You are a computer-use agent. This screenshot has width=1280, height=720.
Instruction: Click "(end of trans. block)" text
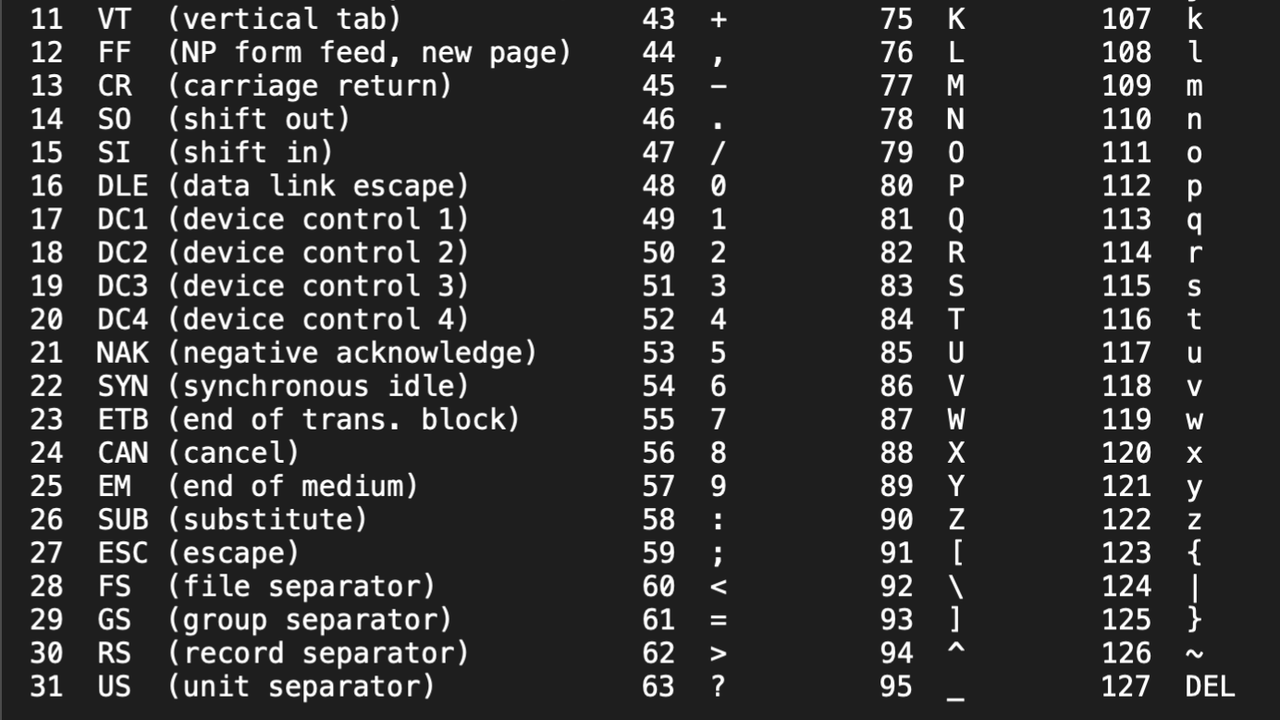click(x=344, y=419)
